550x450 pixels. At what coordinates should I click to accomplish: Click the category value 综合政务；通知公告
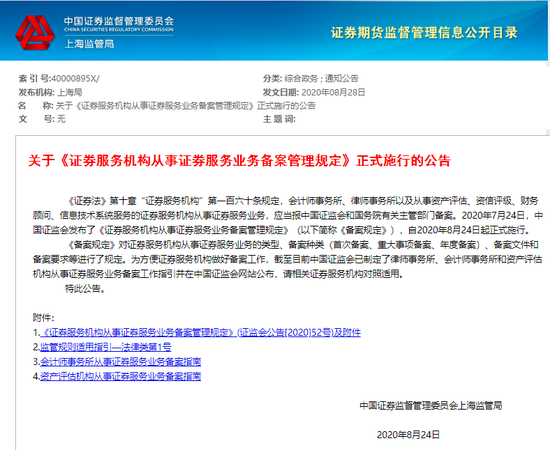click(321, 78)
